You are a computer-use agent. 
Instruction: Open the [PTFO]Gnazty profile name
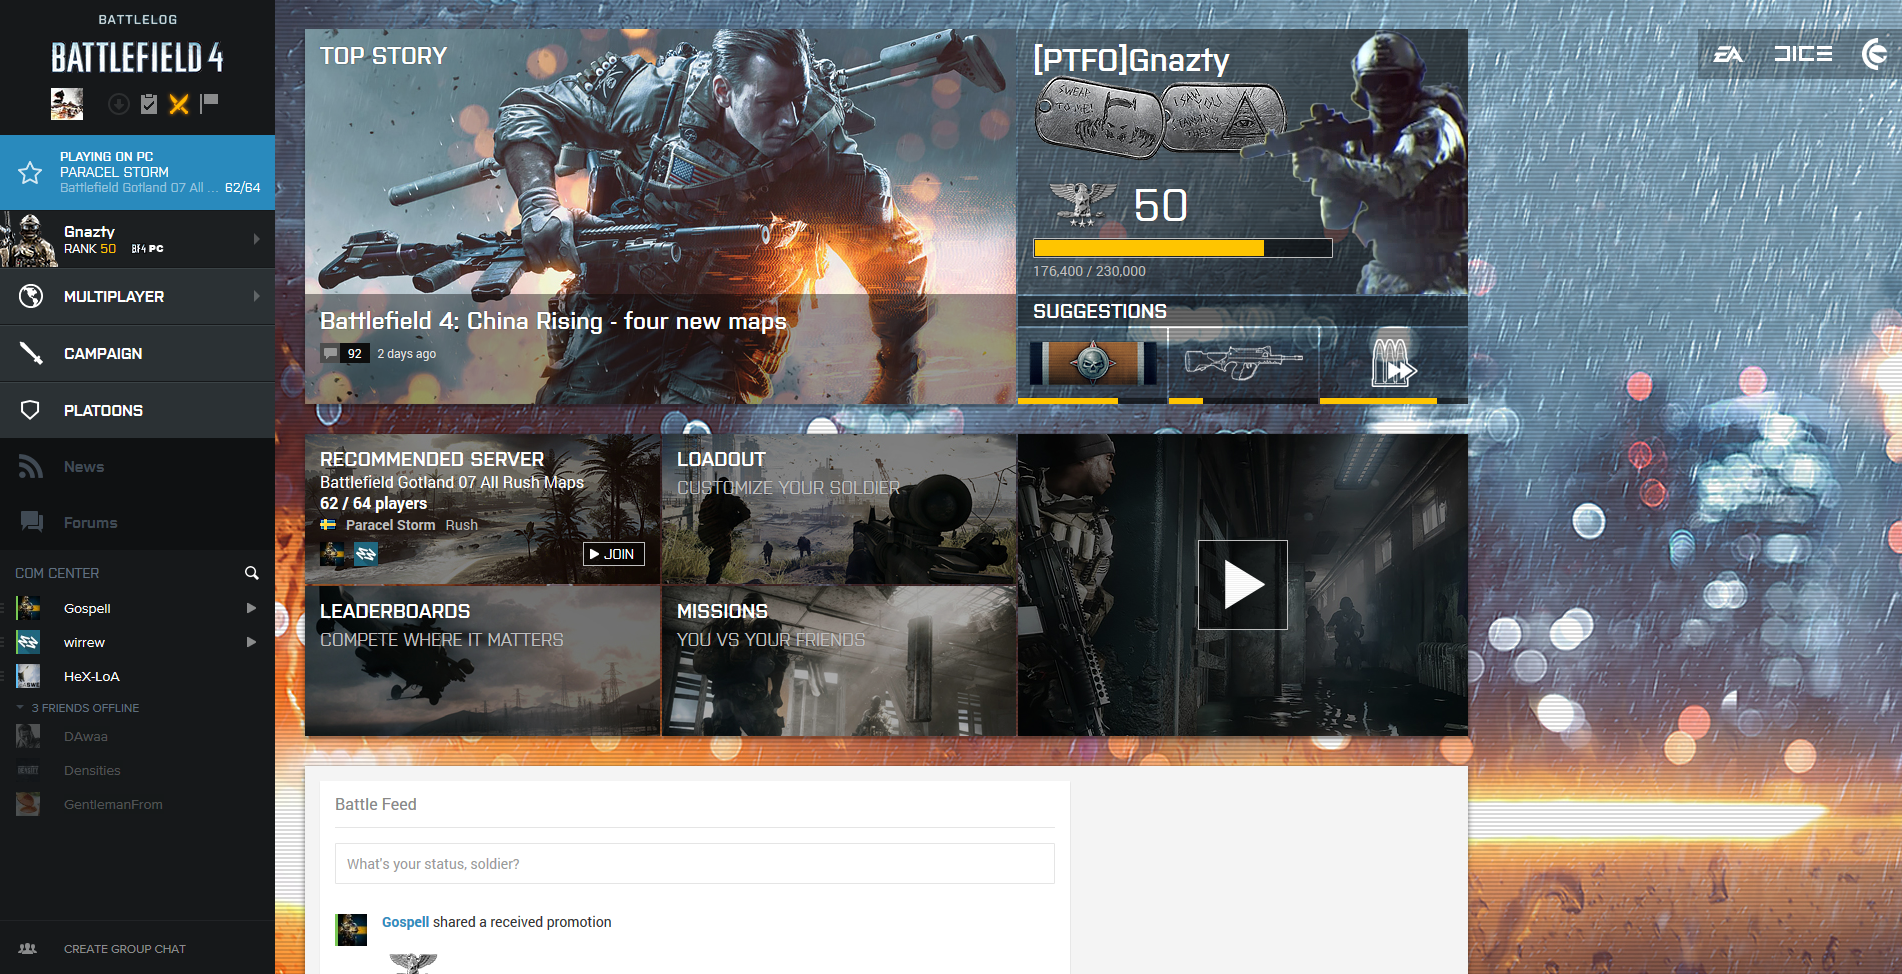1131,60
